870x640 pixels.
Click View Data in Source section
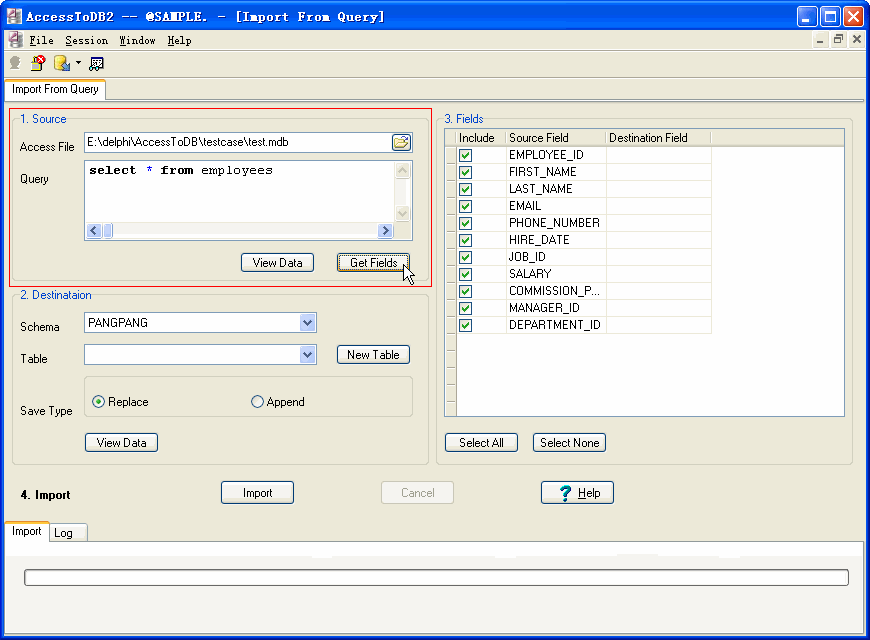click(x=277, y=263)
